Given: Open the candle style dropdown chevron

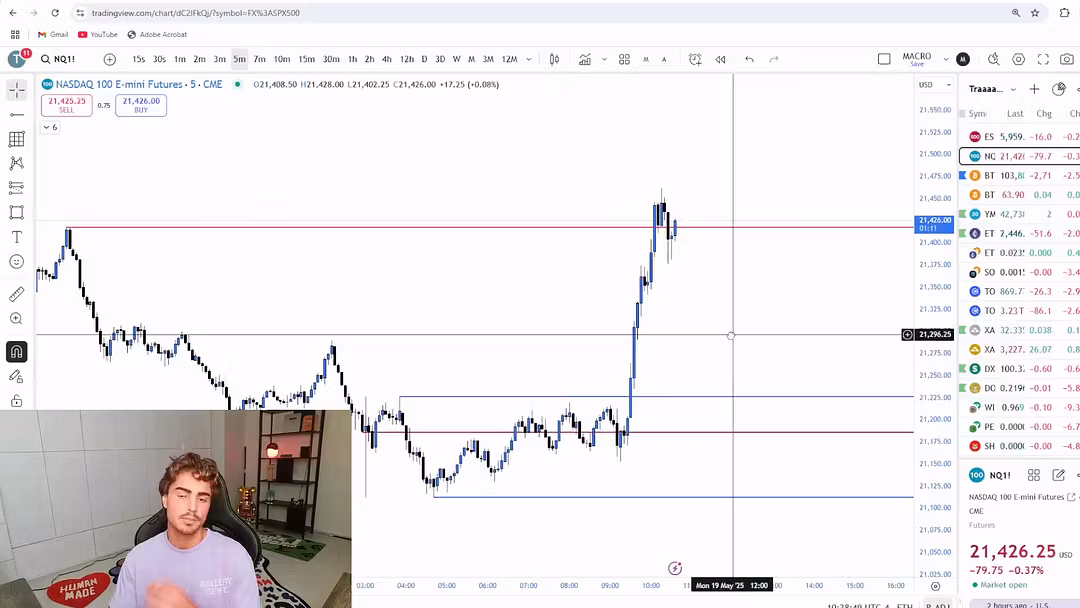Looking at the screenshot, I should 604,59.
